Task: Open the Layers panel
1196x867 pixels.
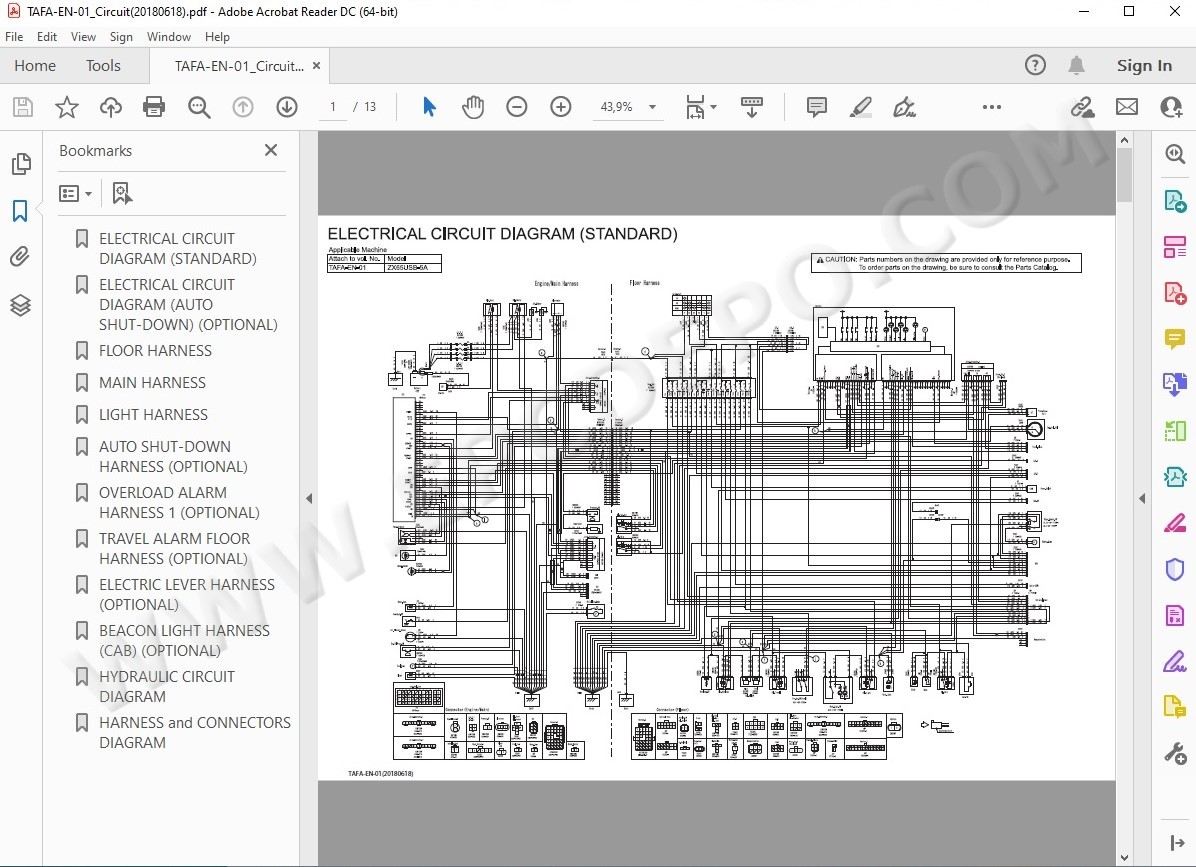Action: coord(21,305)
